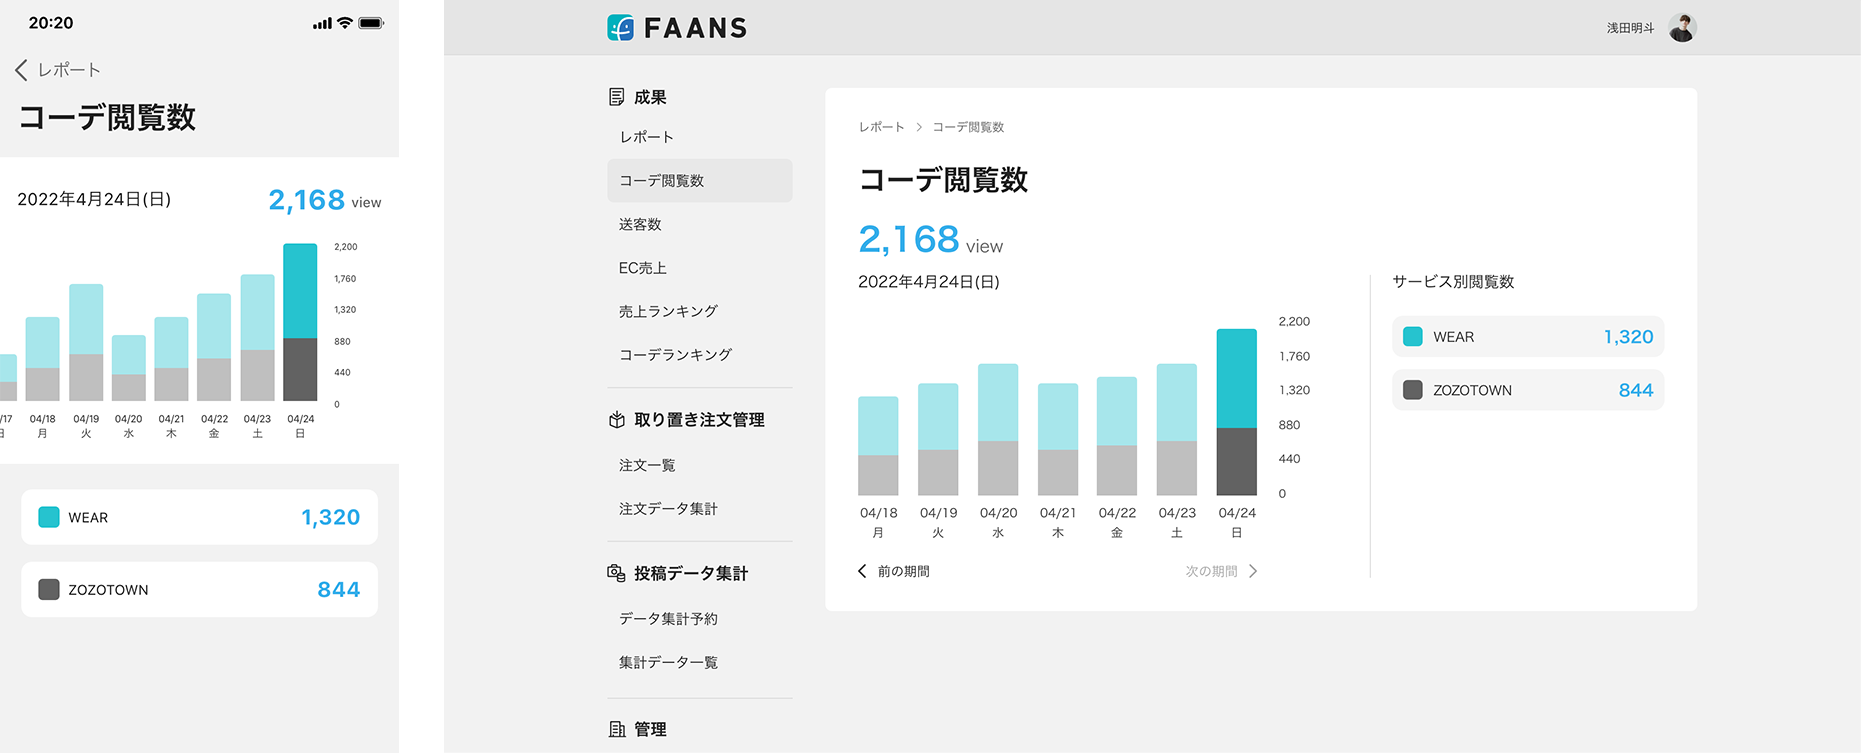Open the user profile avatar
1861x753 pixels.
tap(1682, 28)
